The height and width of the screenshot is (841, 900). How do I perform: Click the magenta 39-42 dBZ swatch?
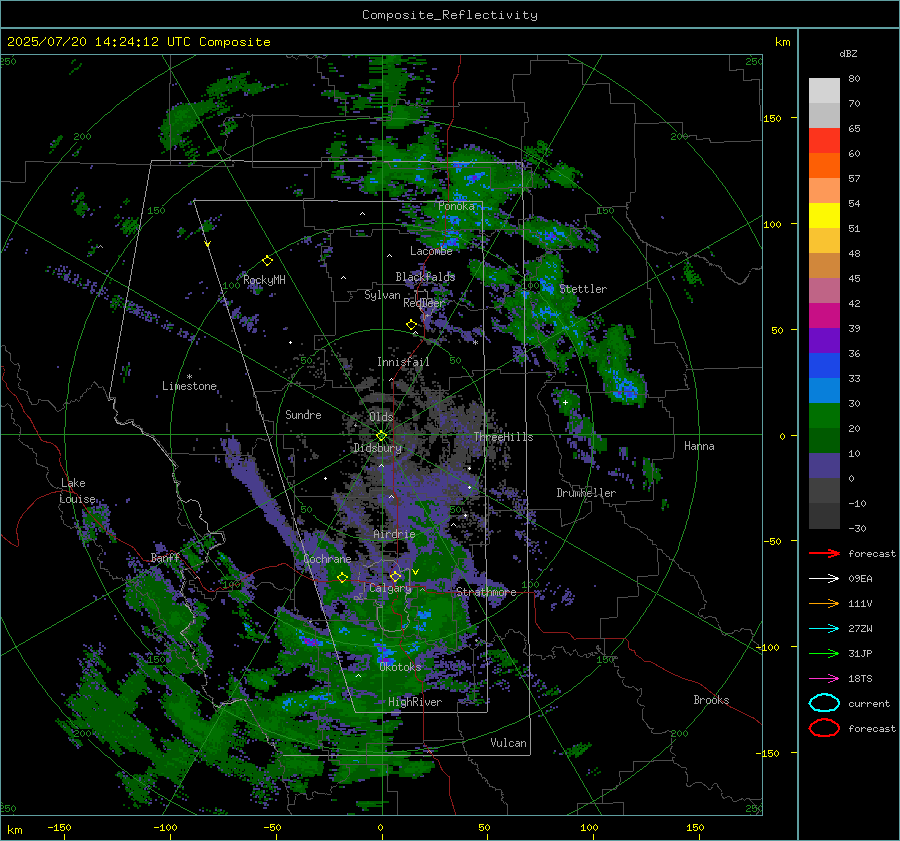[x=824, y=316]
